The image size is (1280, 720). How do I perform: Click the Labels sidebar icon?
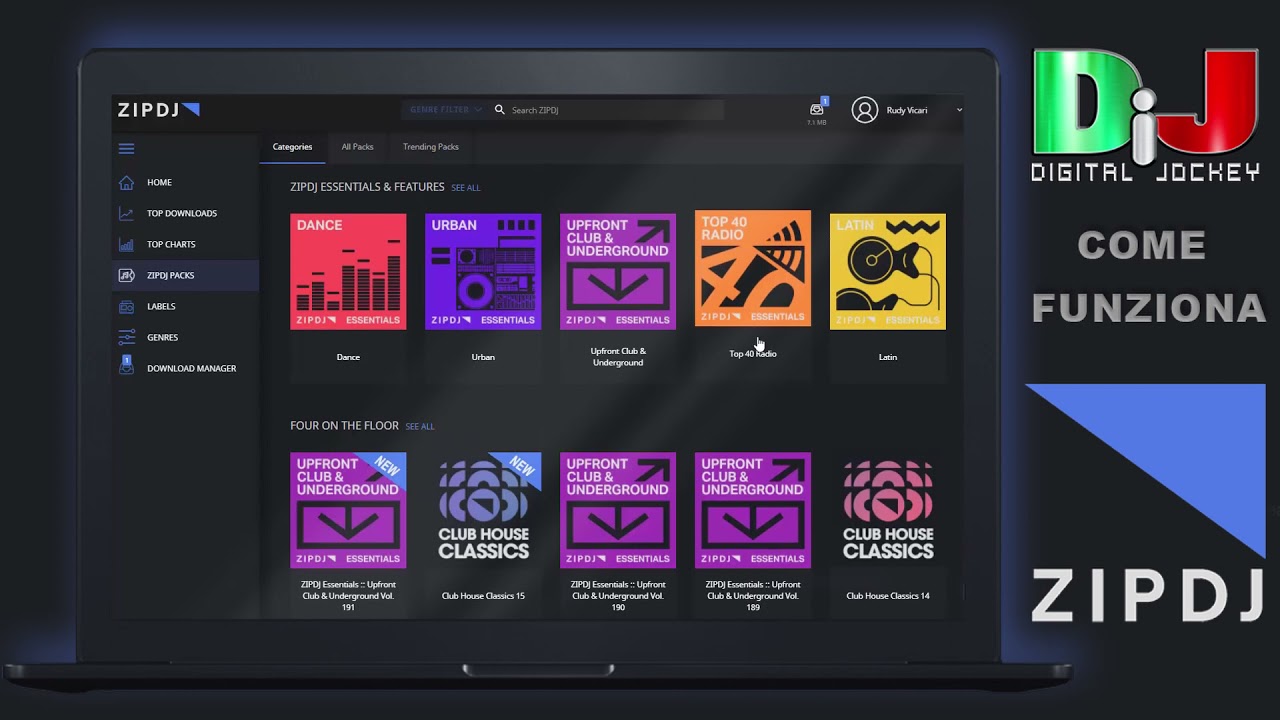coord(126,306)
